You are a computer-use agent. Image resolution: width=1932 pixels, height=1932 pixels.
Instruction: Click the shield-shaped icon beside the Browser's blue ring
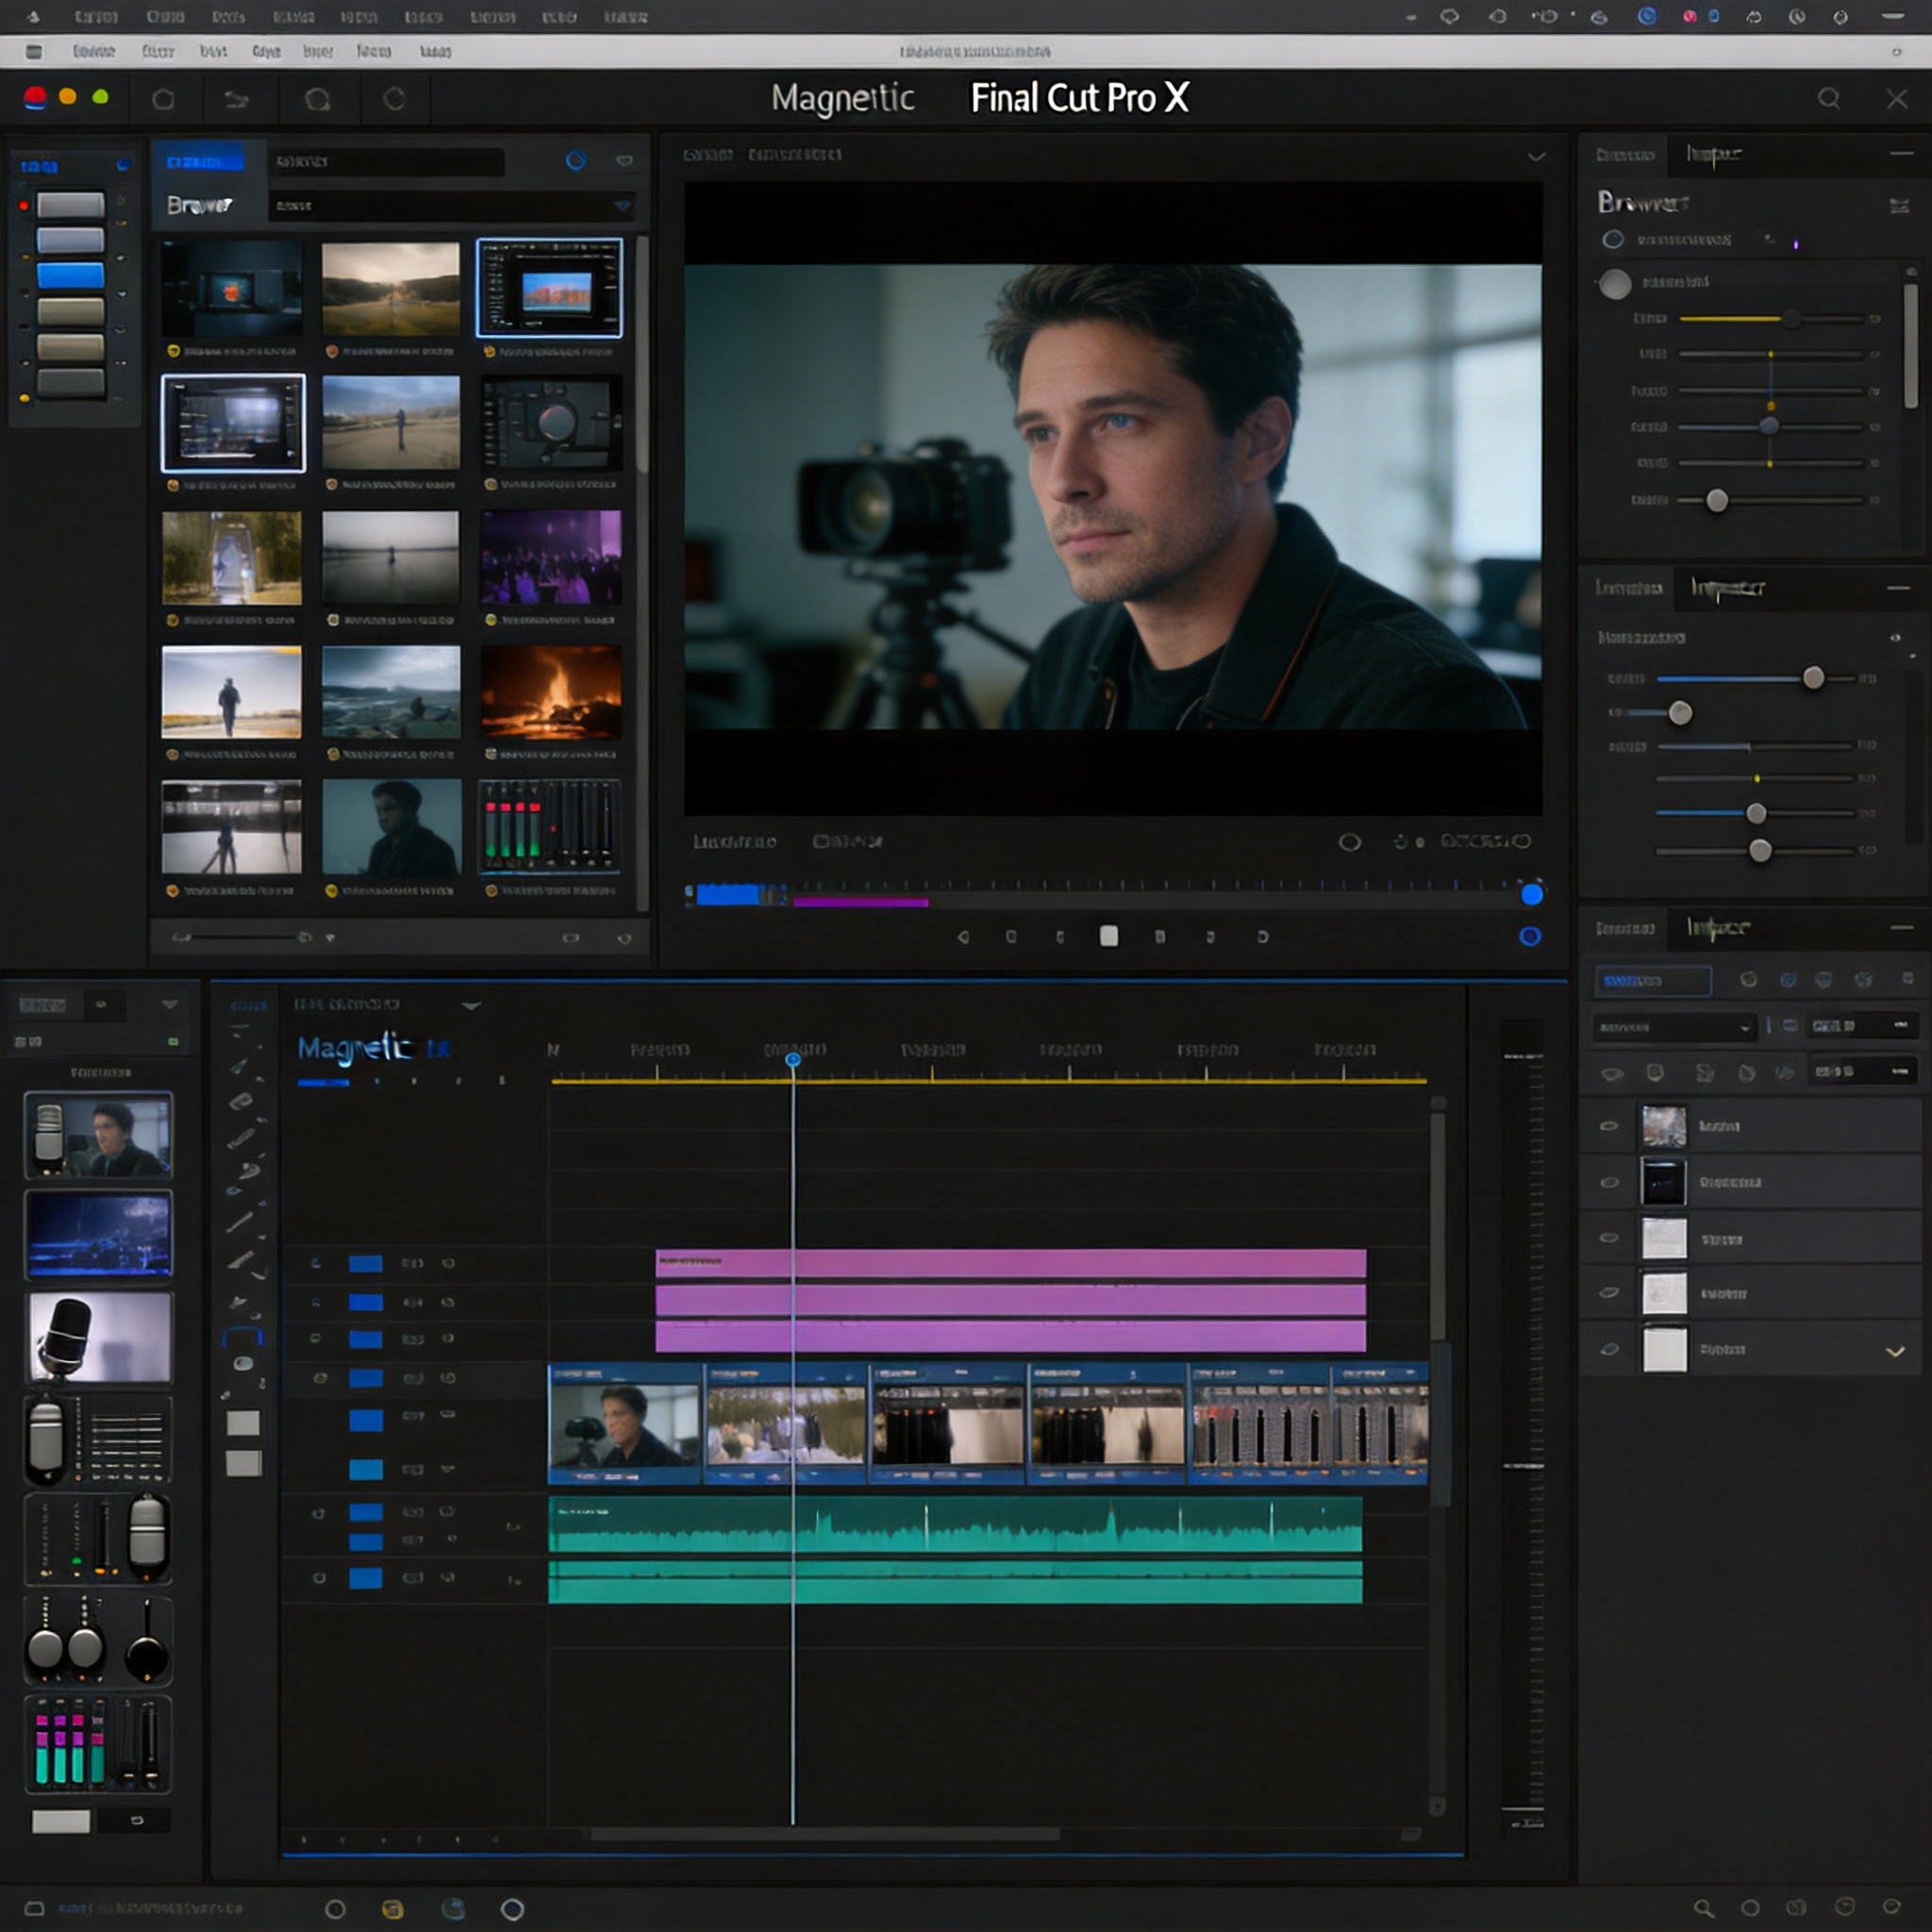(624, 160)
